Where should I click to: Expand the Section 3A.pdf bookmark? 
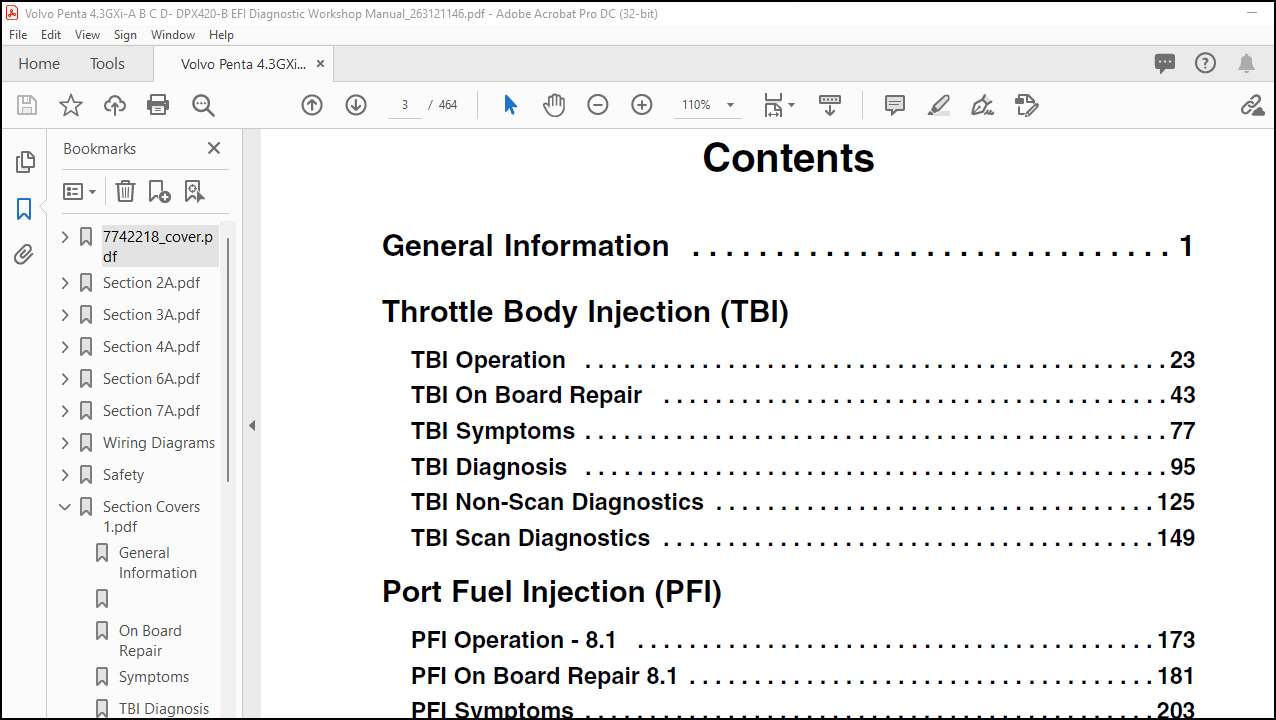(65, 315)
